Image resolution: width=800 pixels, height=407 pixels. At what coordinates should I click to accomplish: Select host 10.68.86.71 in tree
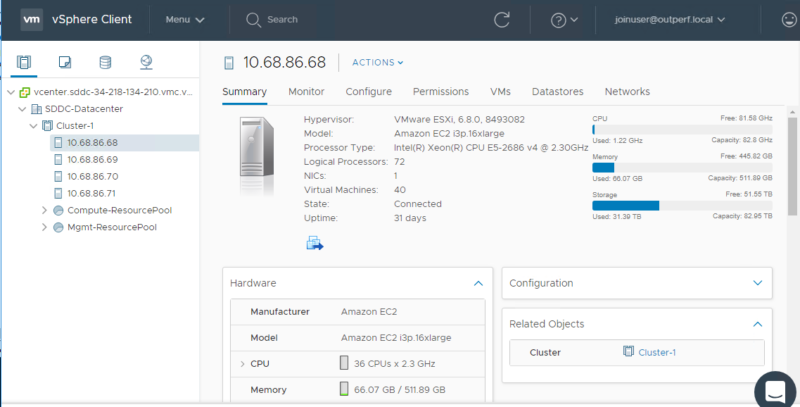(x=91, y=193)
